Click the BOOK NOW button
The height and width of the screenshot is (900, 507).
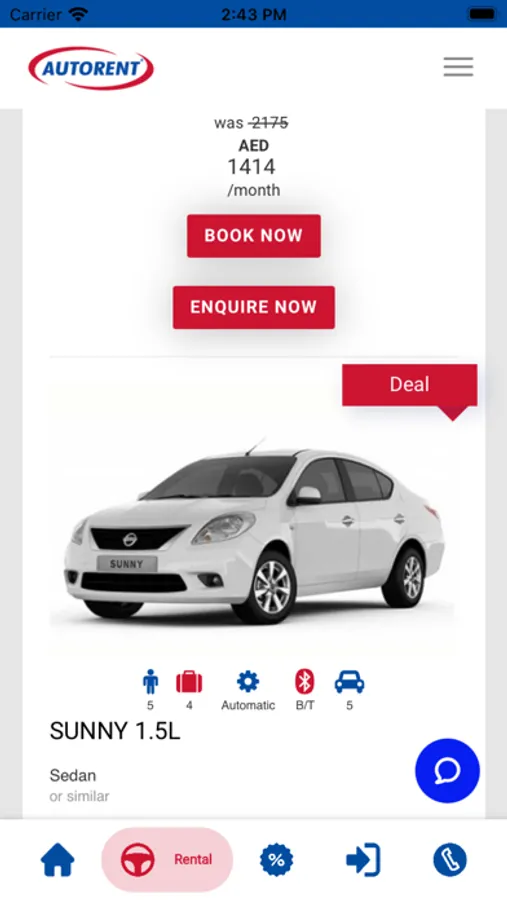click(x=254, y=236)
